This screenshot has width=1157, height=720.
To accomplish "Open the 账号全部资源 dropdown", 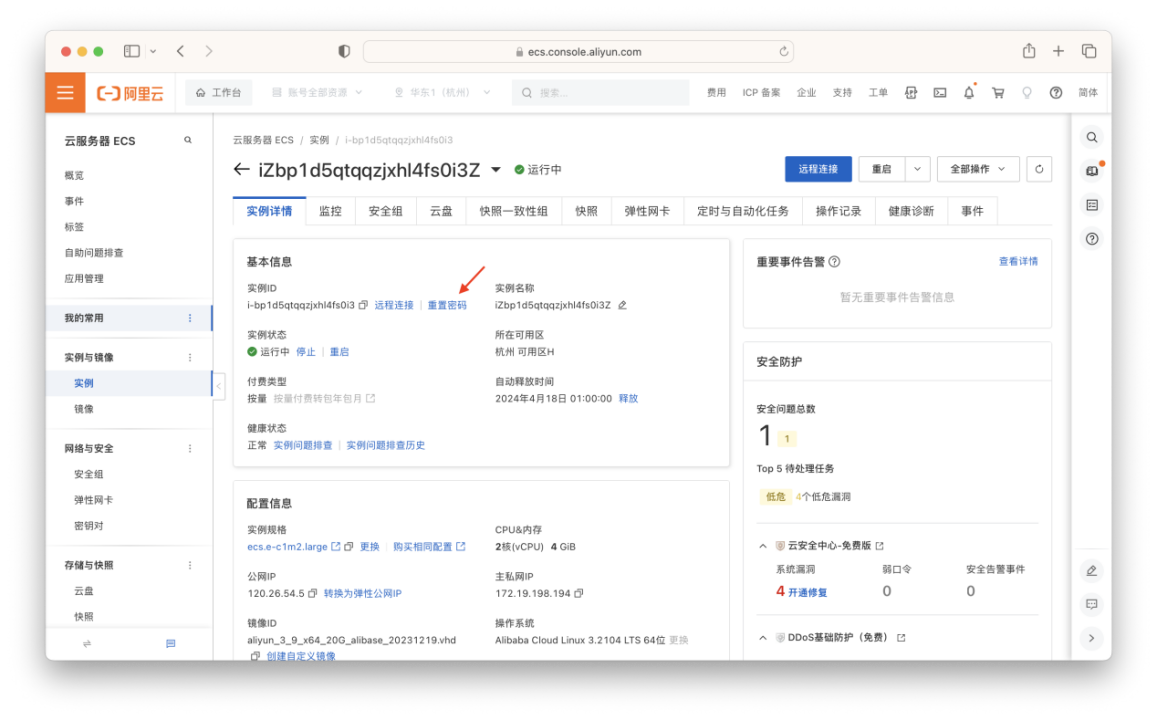I will [317, 93].
